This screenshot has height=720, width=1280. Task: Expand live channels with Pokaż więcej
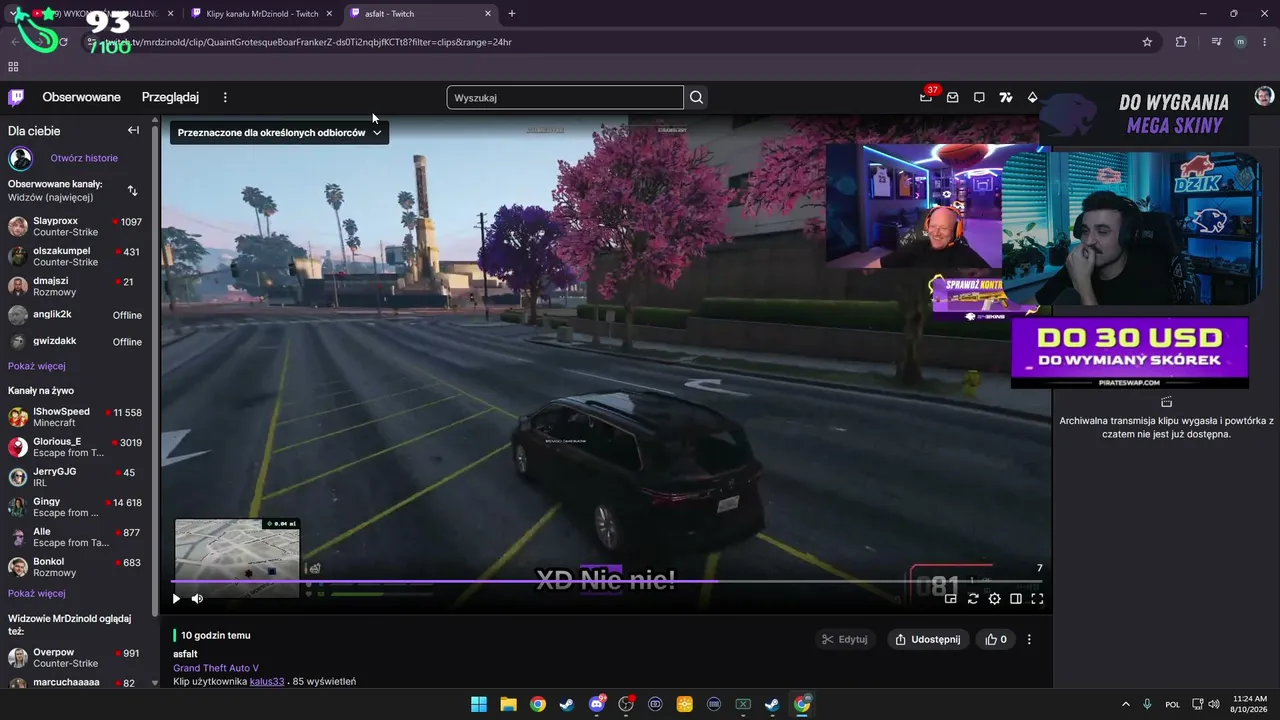tap(37, 593)
